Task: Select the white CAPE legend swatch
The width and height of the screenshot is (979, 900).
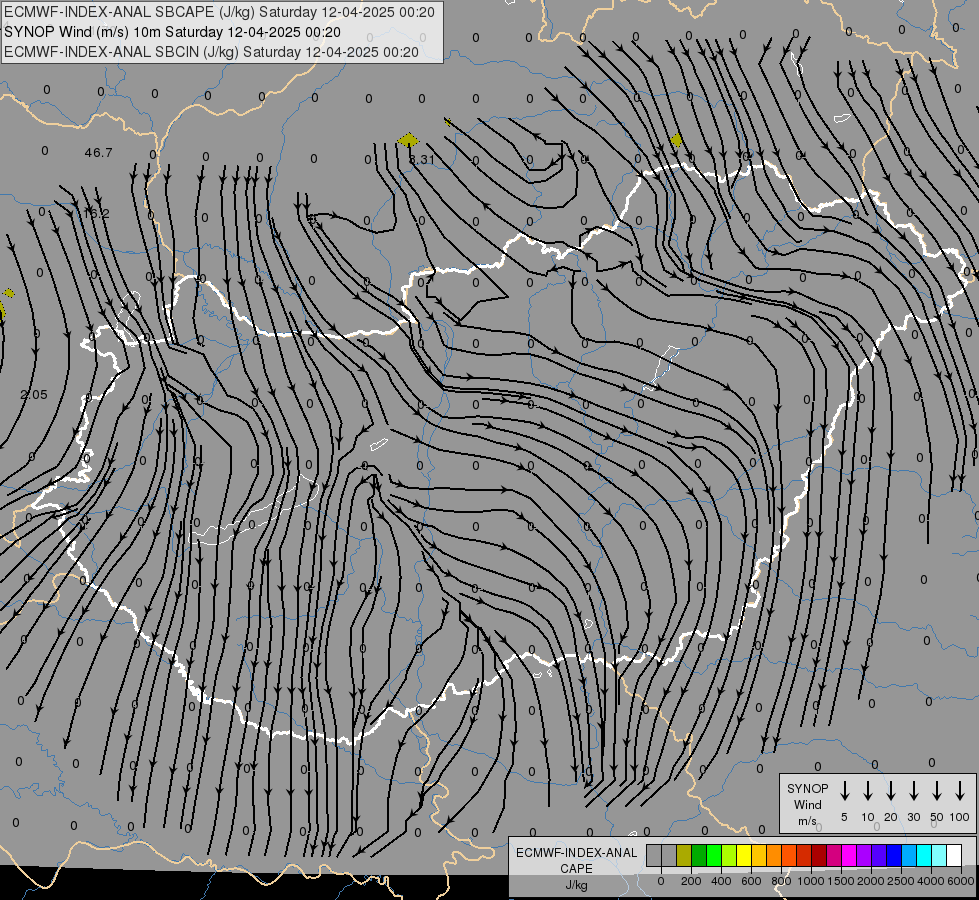Action: [x=954, y=855]
